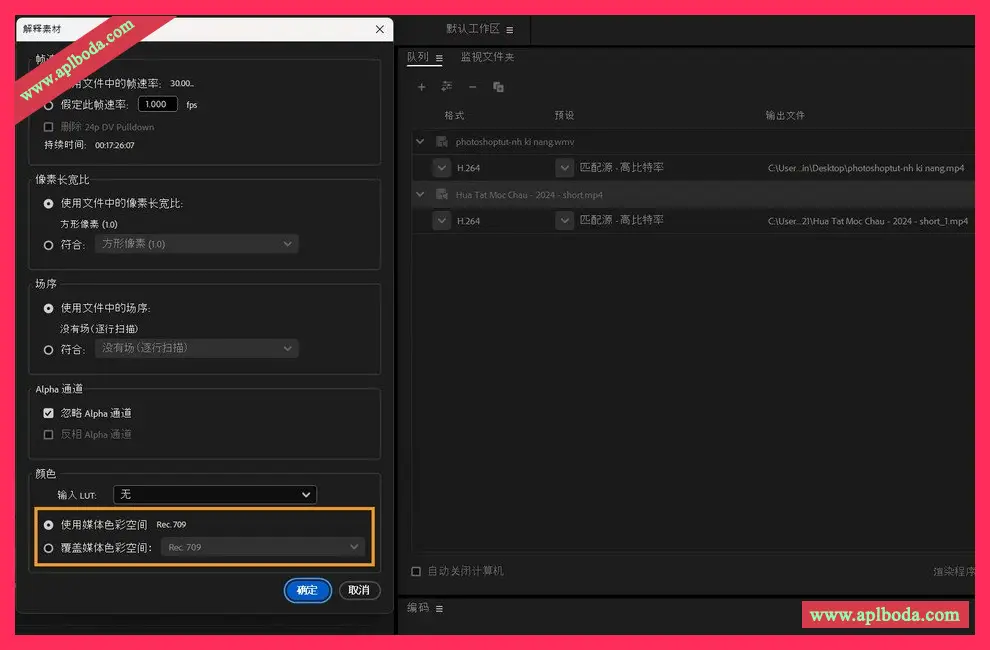Open the H.264 format dropdown
The width and height of the screenshot is (990, 650).
[441, 167]
